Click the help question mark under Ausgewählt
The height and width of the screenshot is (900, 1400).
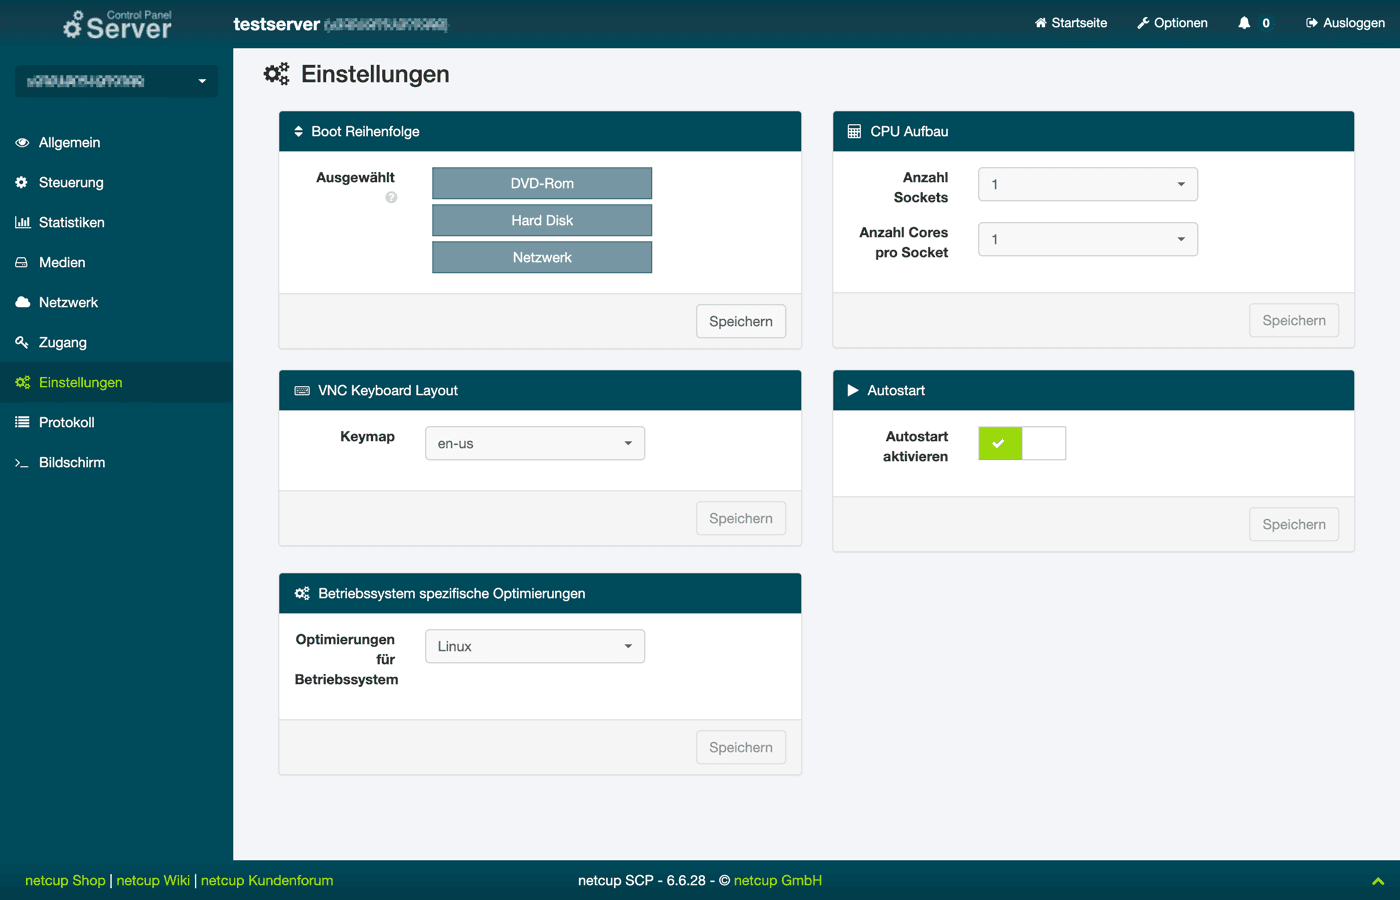tap(391, 198)
